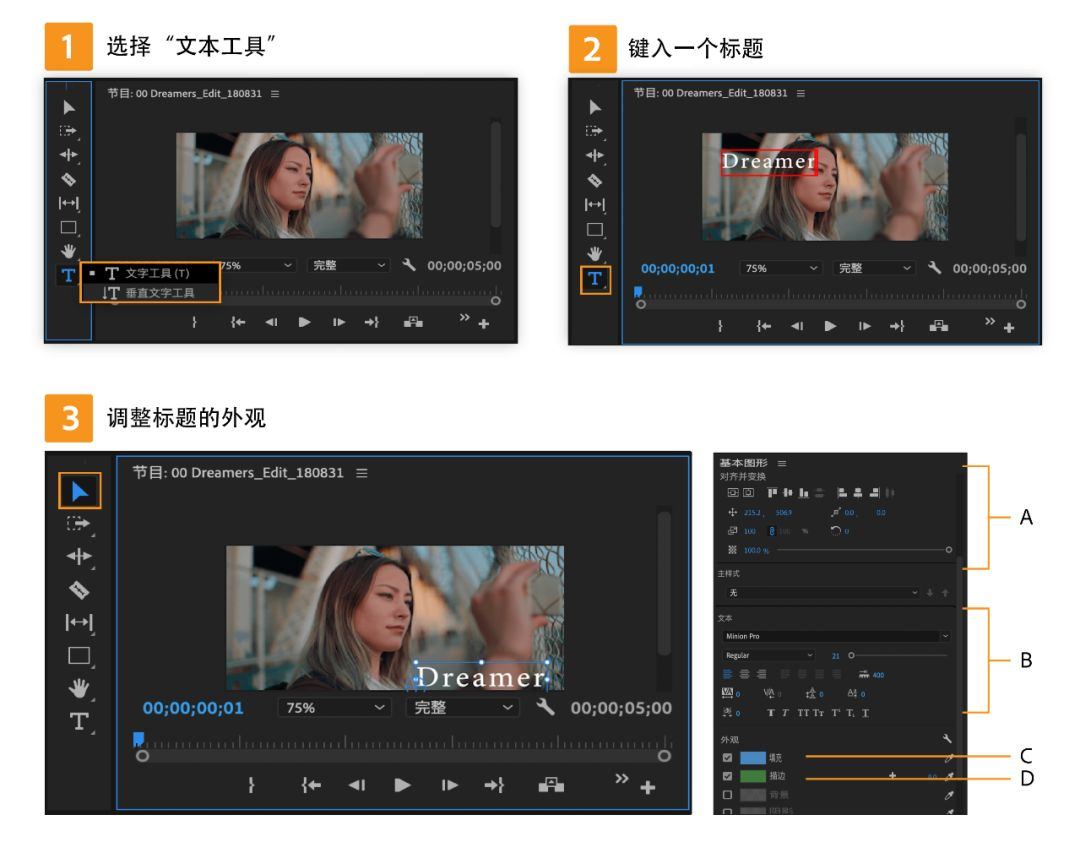The width and height of the screenshot is (1080, 842).
Task: Step back one frame in step 3 monitor
Action: [x=357, y=785]
